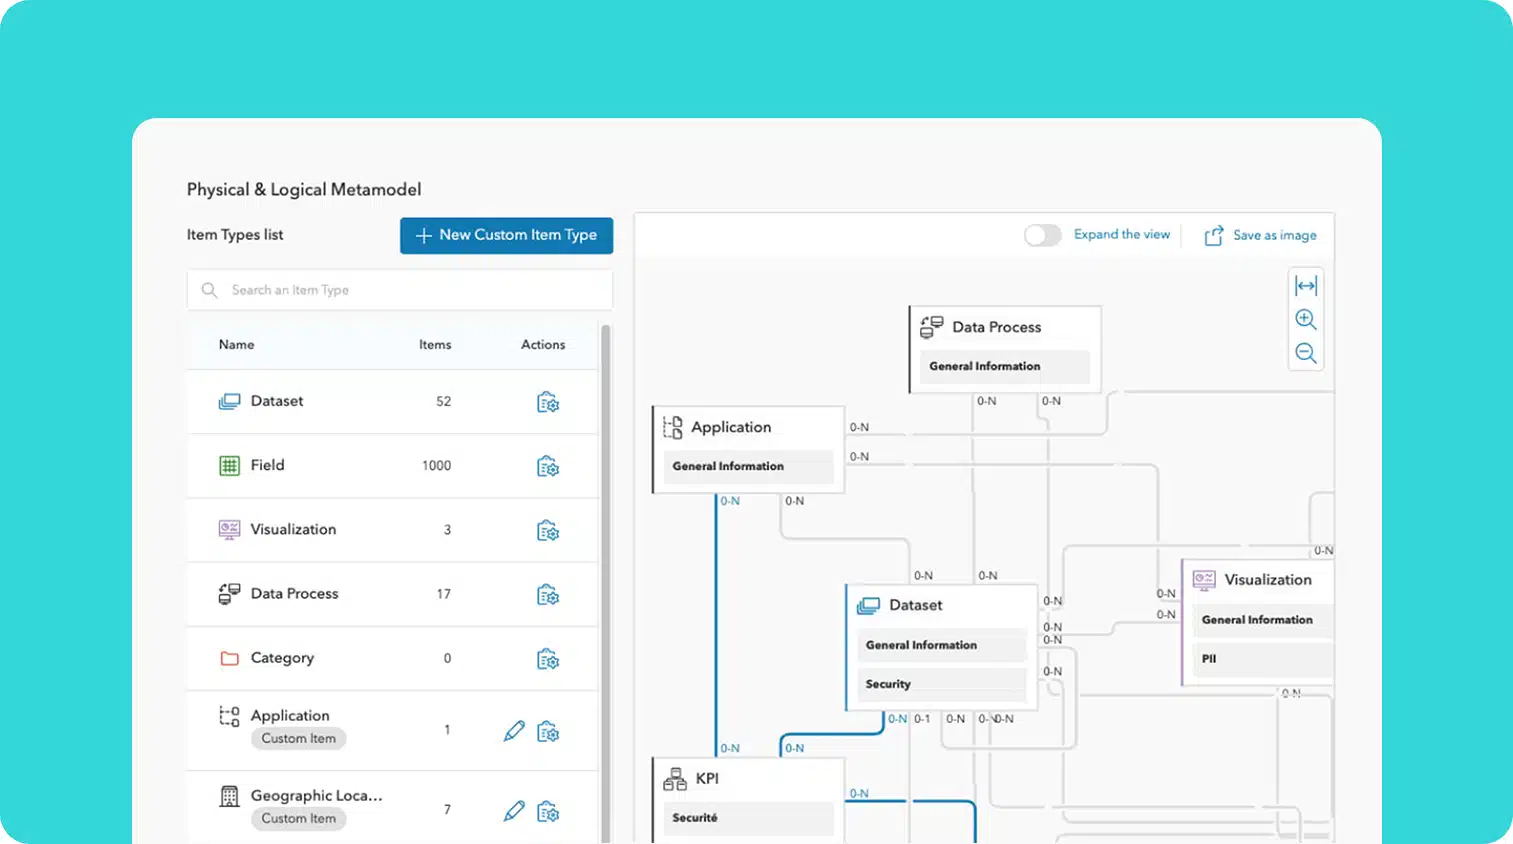Image resolution: width=1513 pixels, height=844 pixels.
Task: Edit the Geographic Location custom item with pencil
Action: click(514, 811)
